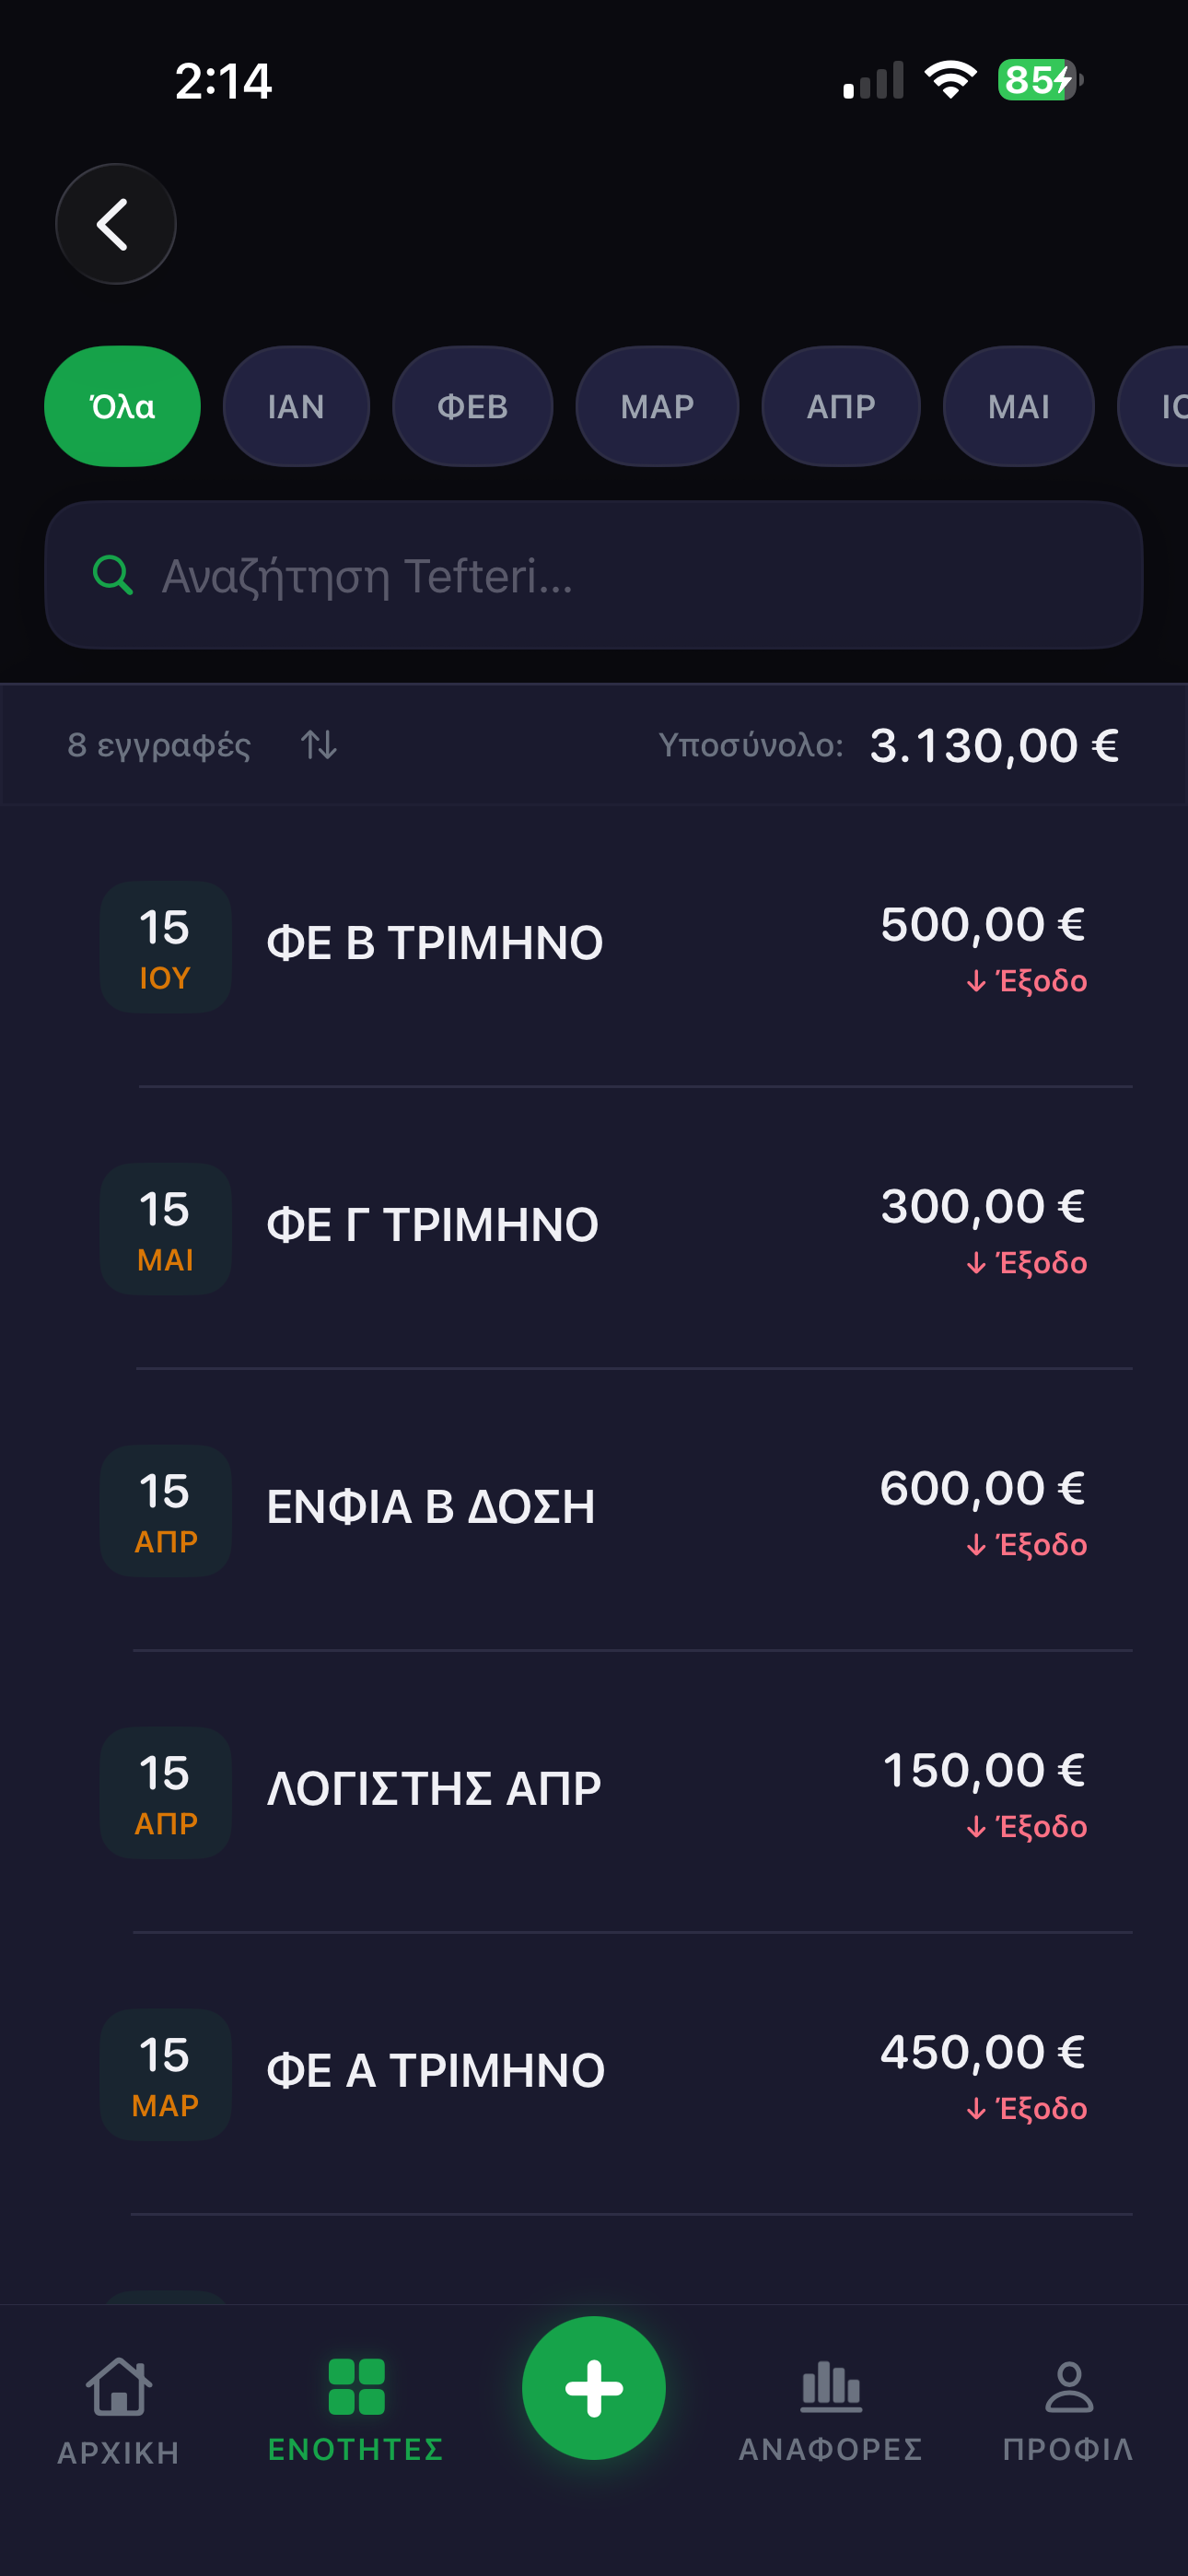This screenshot has width=1188, height=2576.
Task: Tap the back arrow button
Action: pos(115,224)
